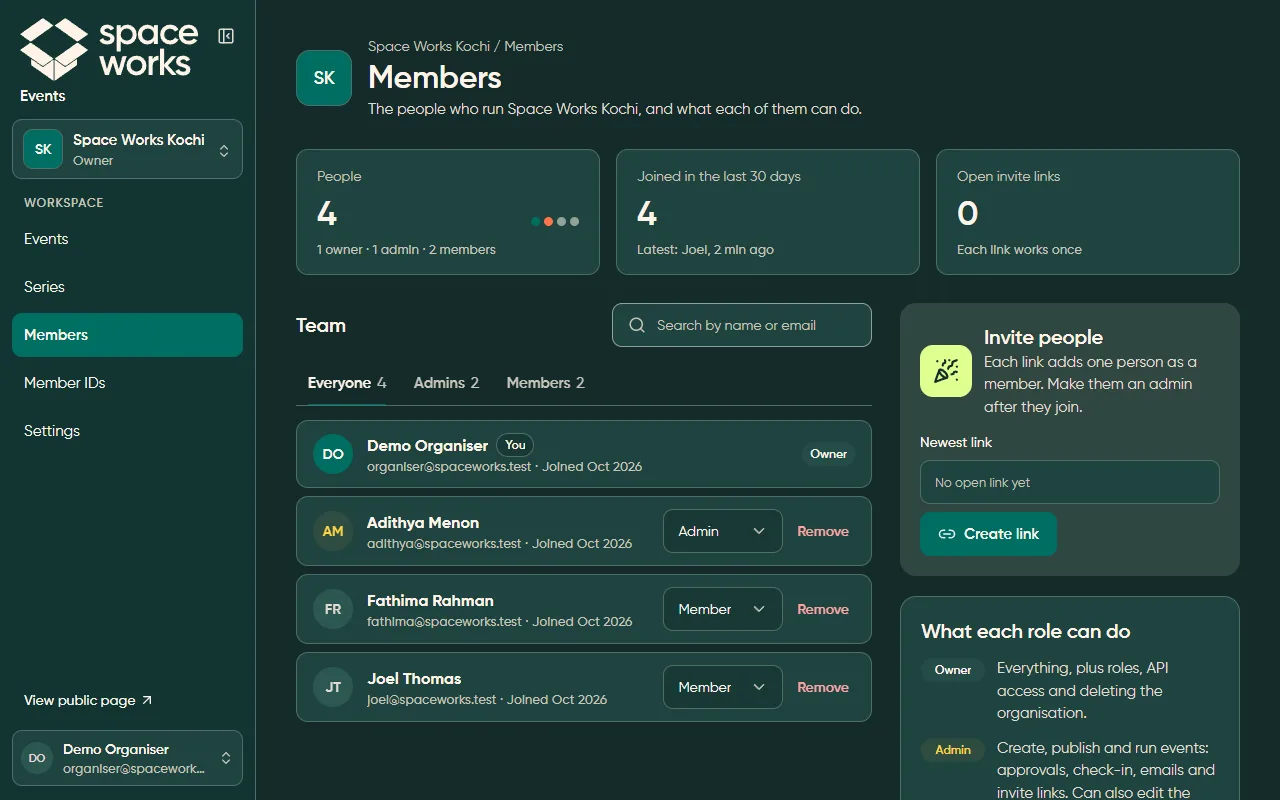Open Member IDs in the sidebar

click(127, 383)
